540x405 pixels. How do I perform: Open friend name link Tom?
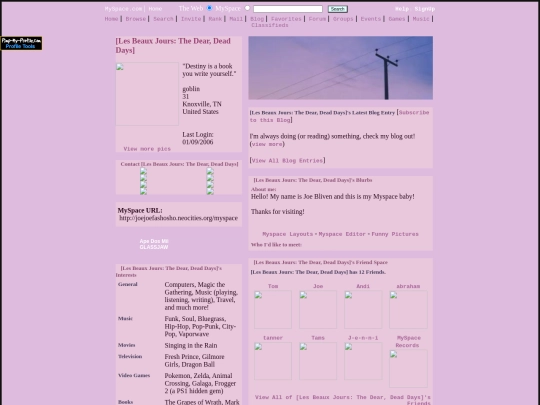click(273, 286)
